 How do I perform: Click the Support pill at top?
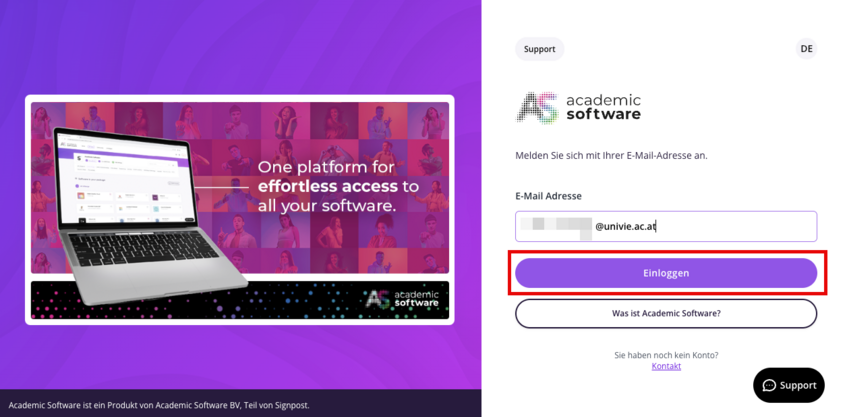539,49
